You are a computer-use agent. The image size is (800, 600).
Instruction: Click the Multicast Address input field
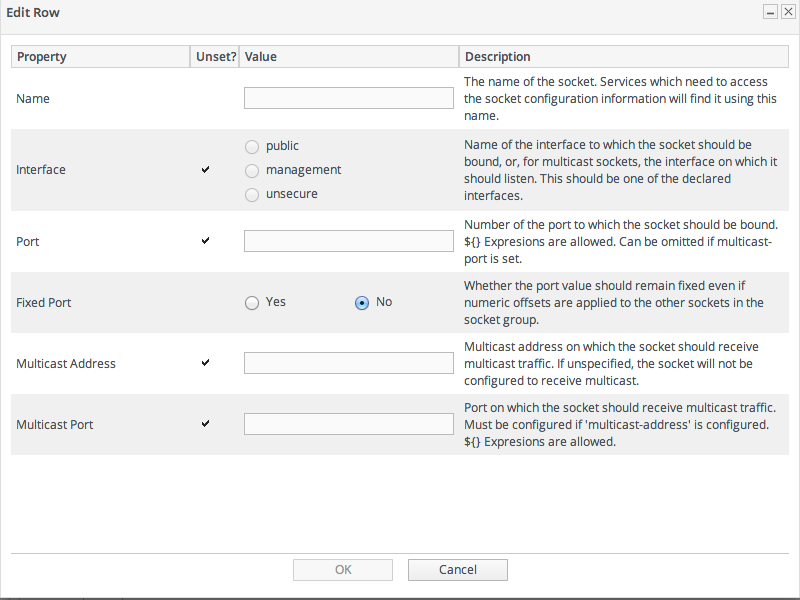click(349, 363)
